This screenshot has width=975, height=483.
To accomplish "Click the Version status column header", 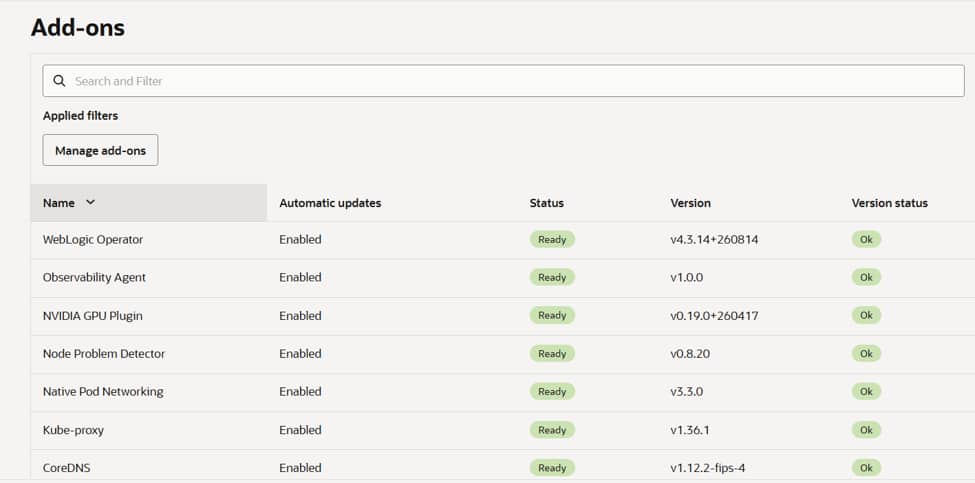I will tap(889, 203).
